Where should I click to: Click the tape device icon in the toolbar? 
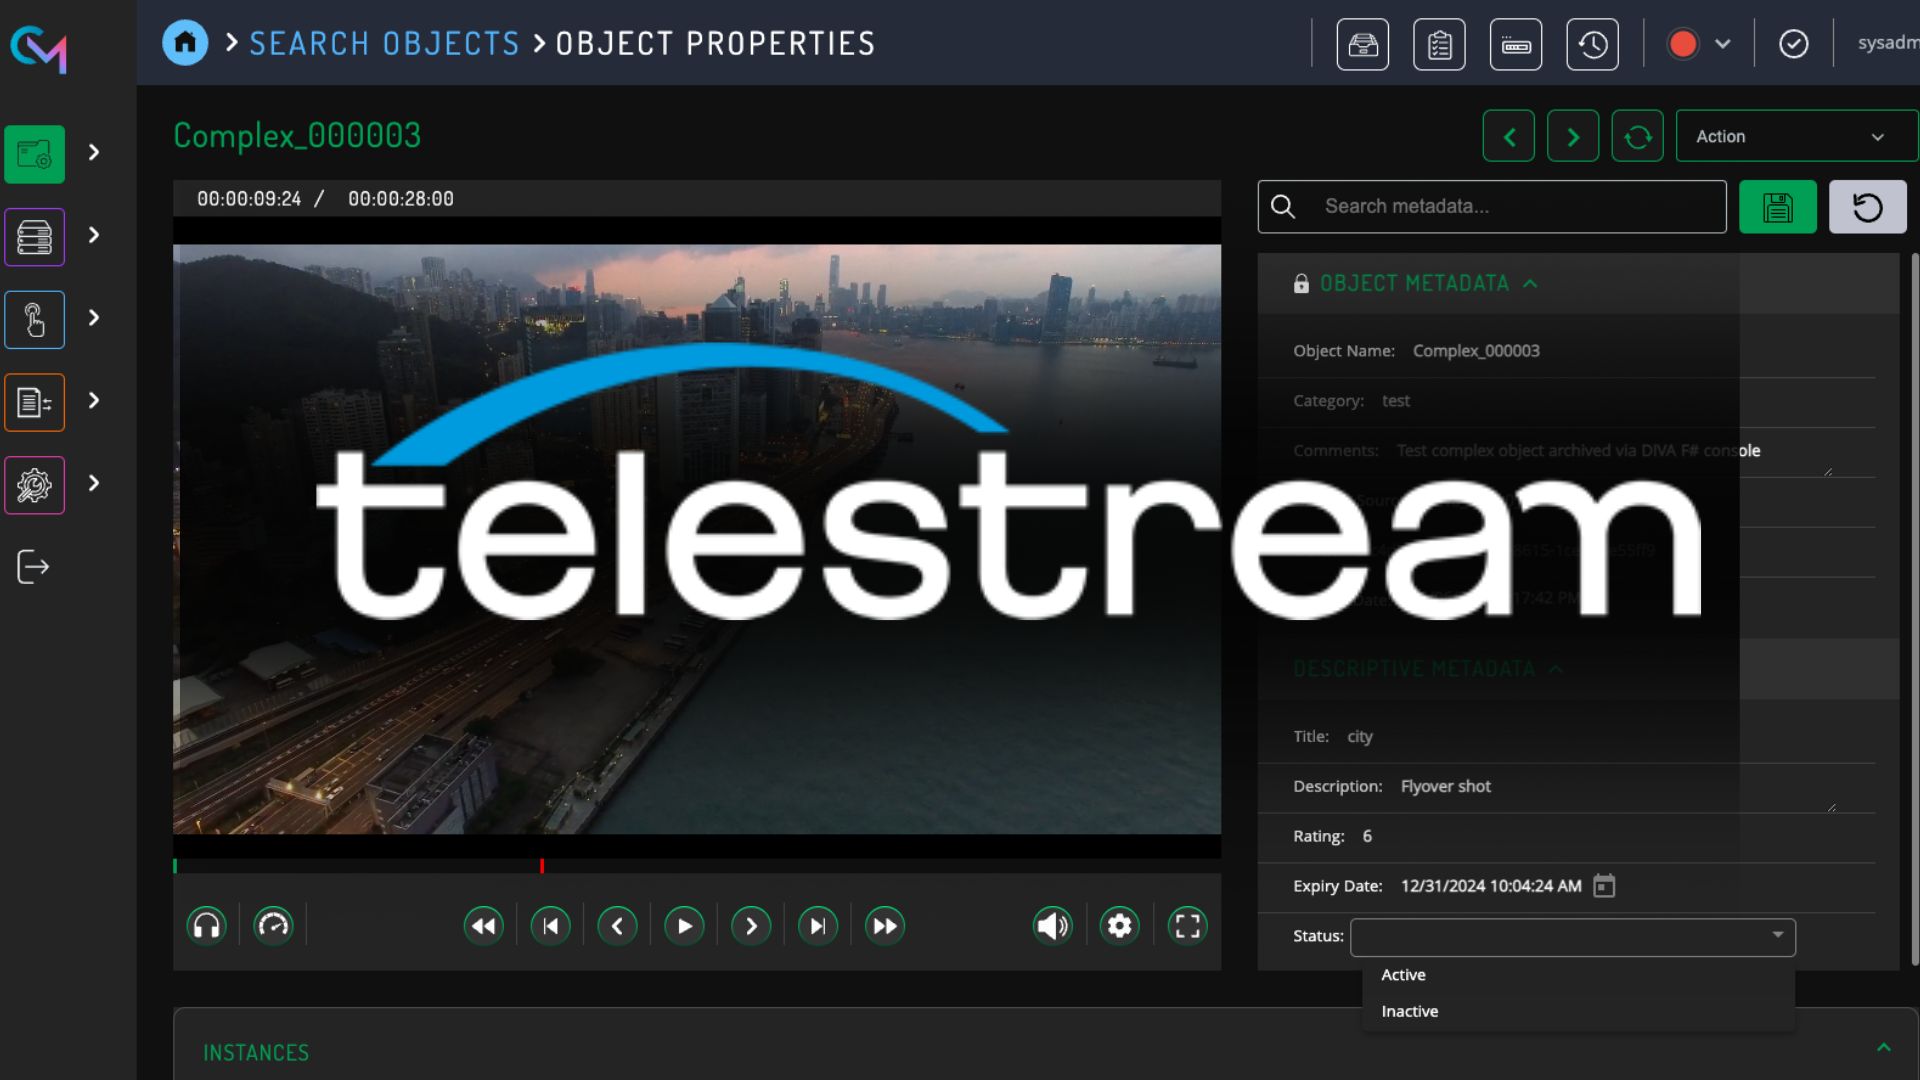[1516, 43]
